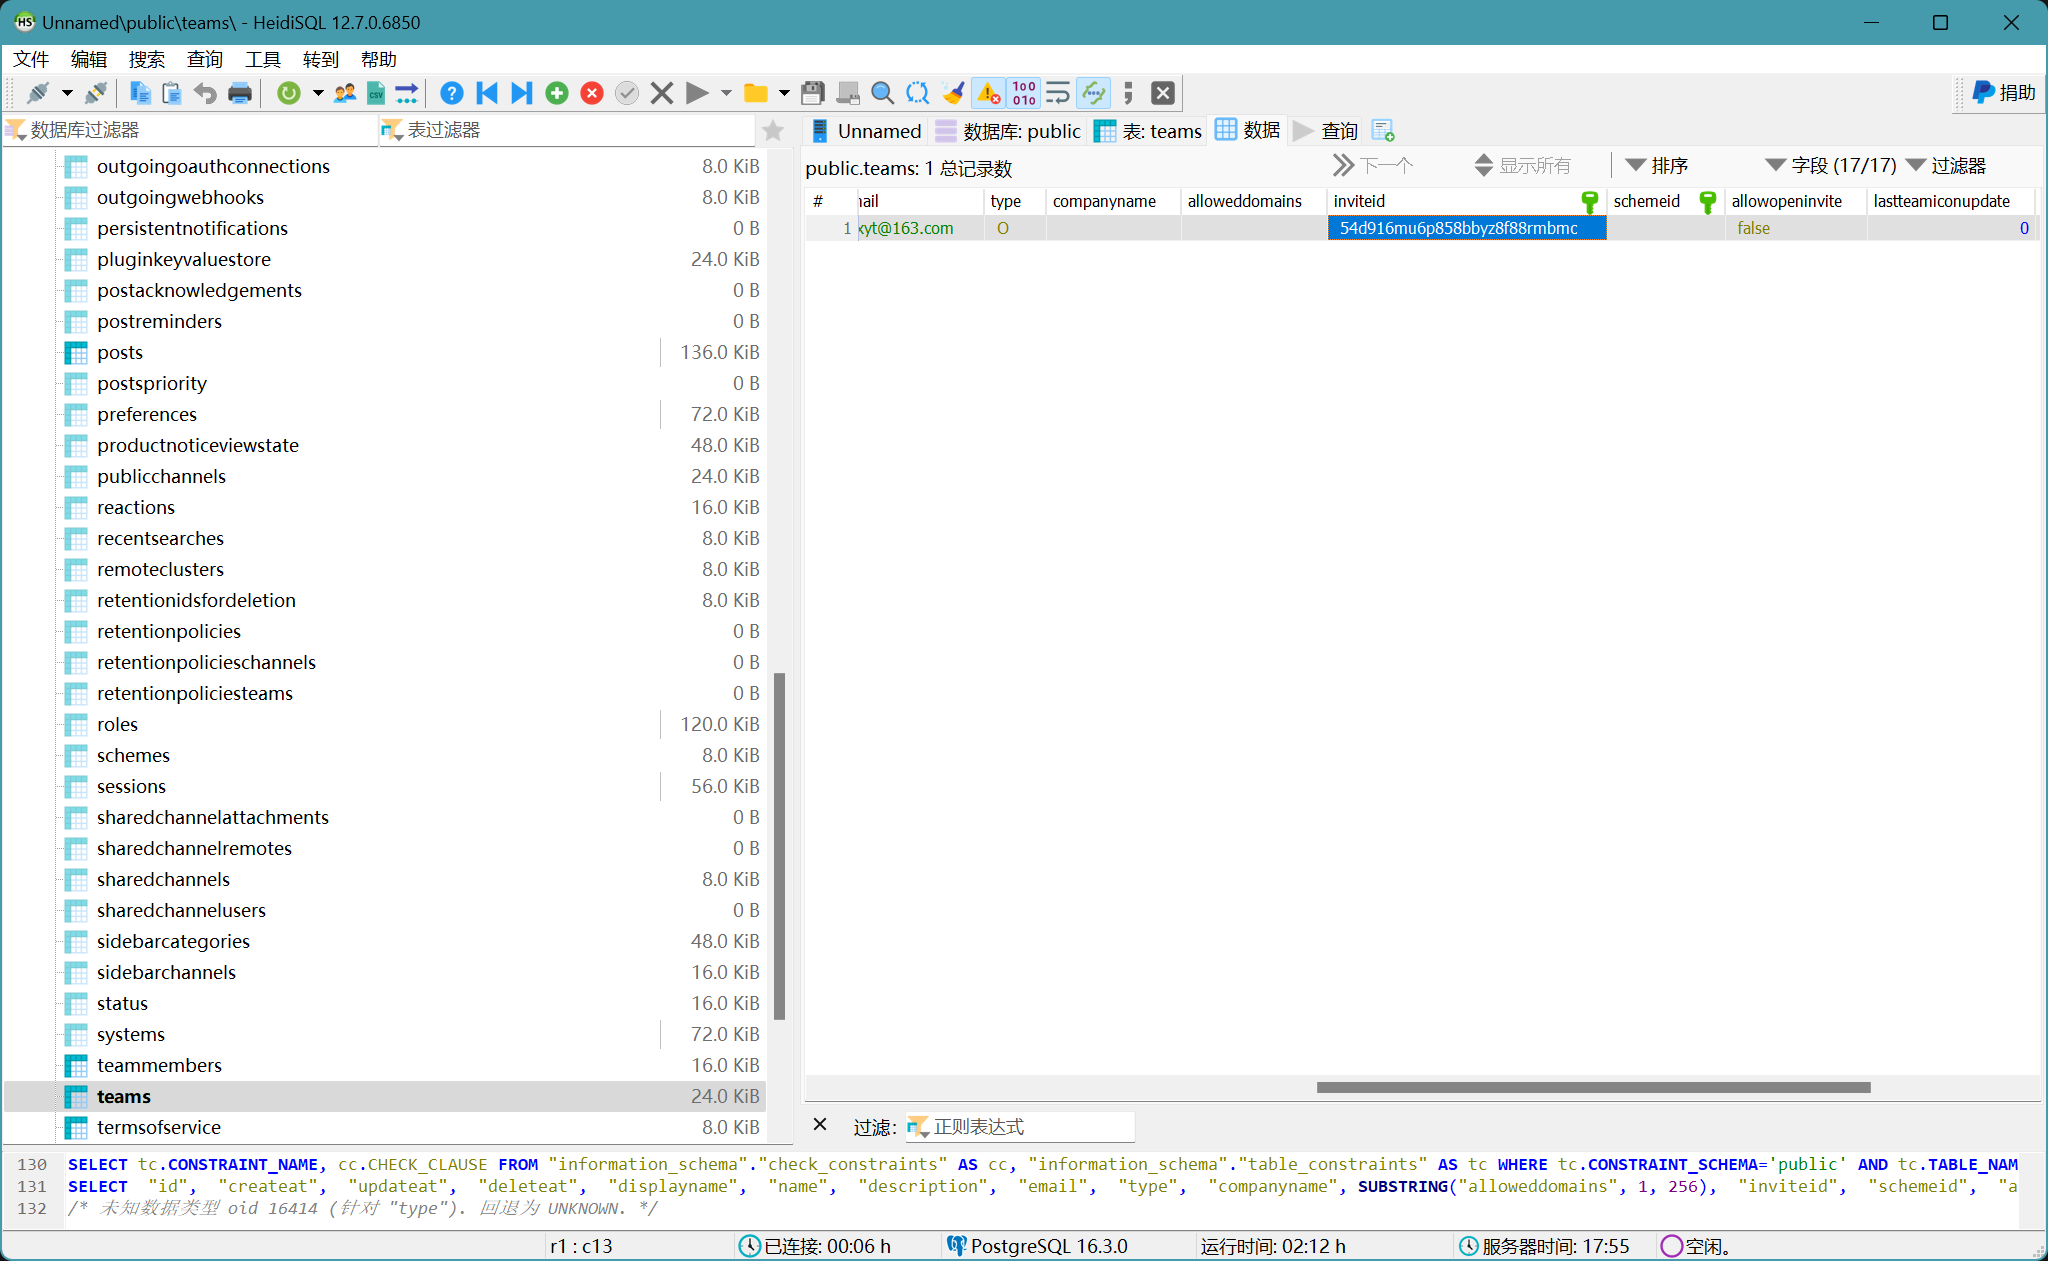Screen dimensions: 2048x1261
Task: Open the 搜索 menu
Action: click(147, 60)
